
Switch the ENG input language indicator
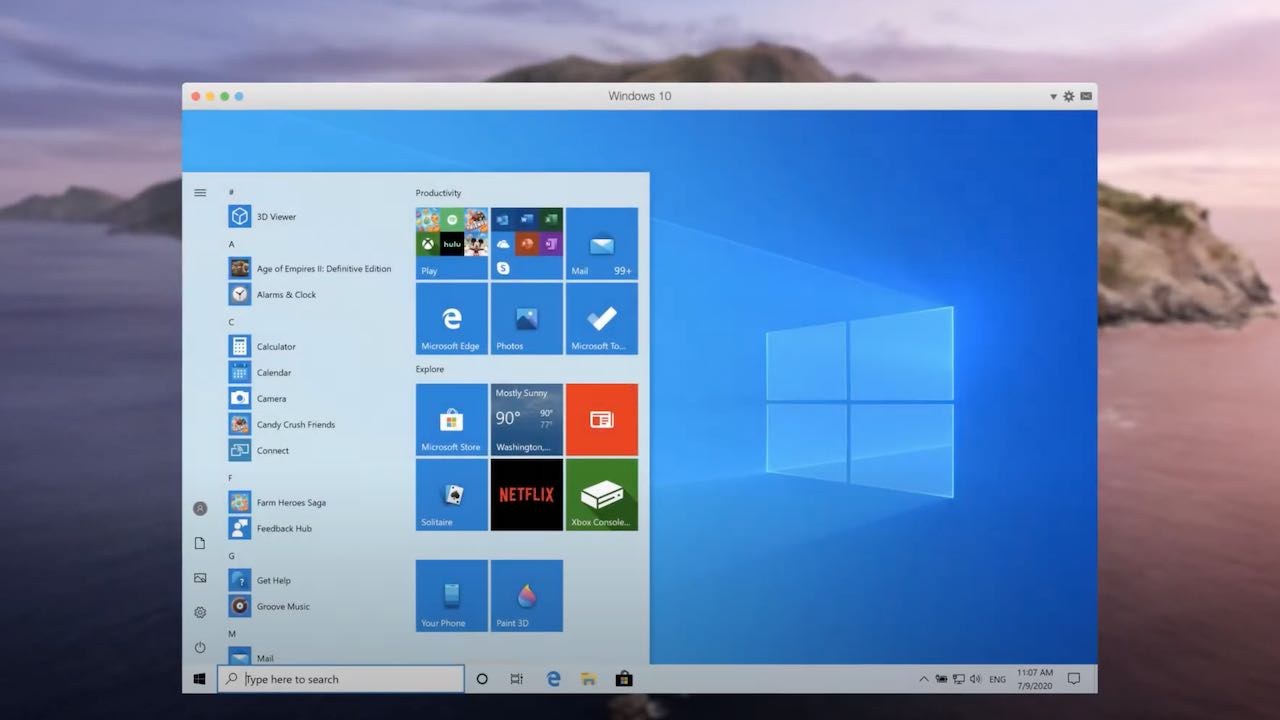pyautogui.click(x=998, y=679)
